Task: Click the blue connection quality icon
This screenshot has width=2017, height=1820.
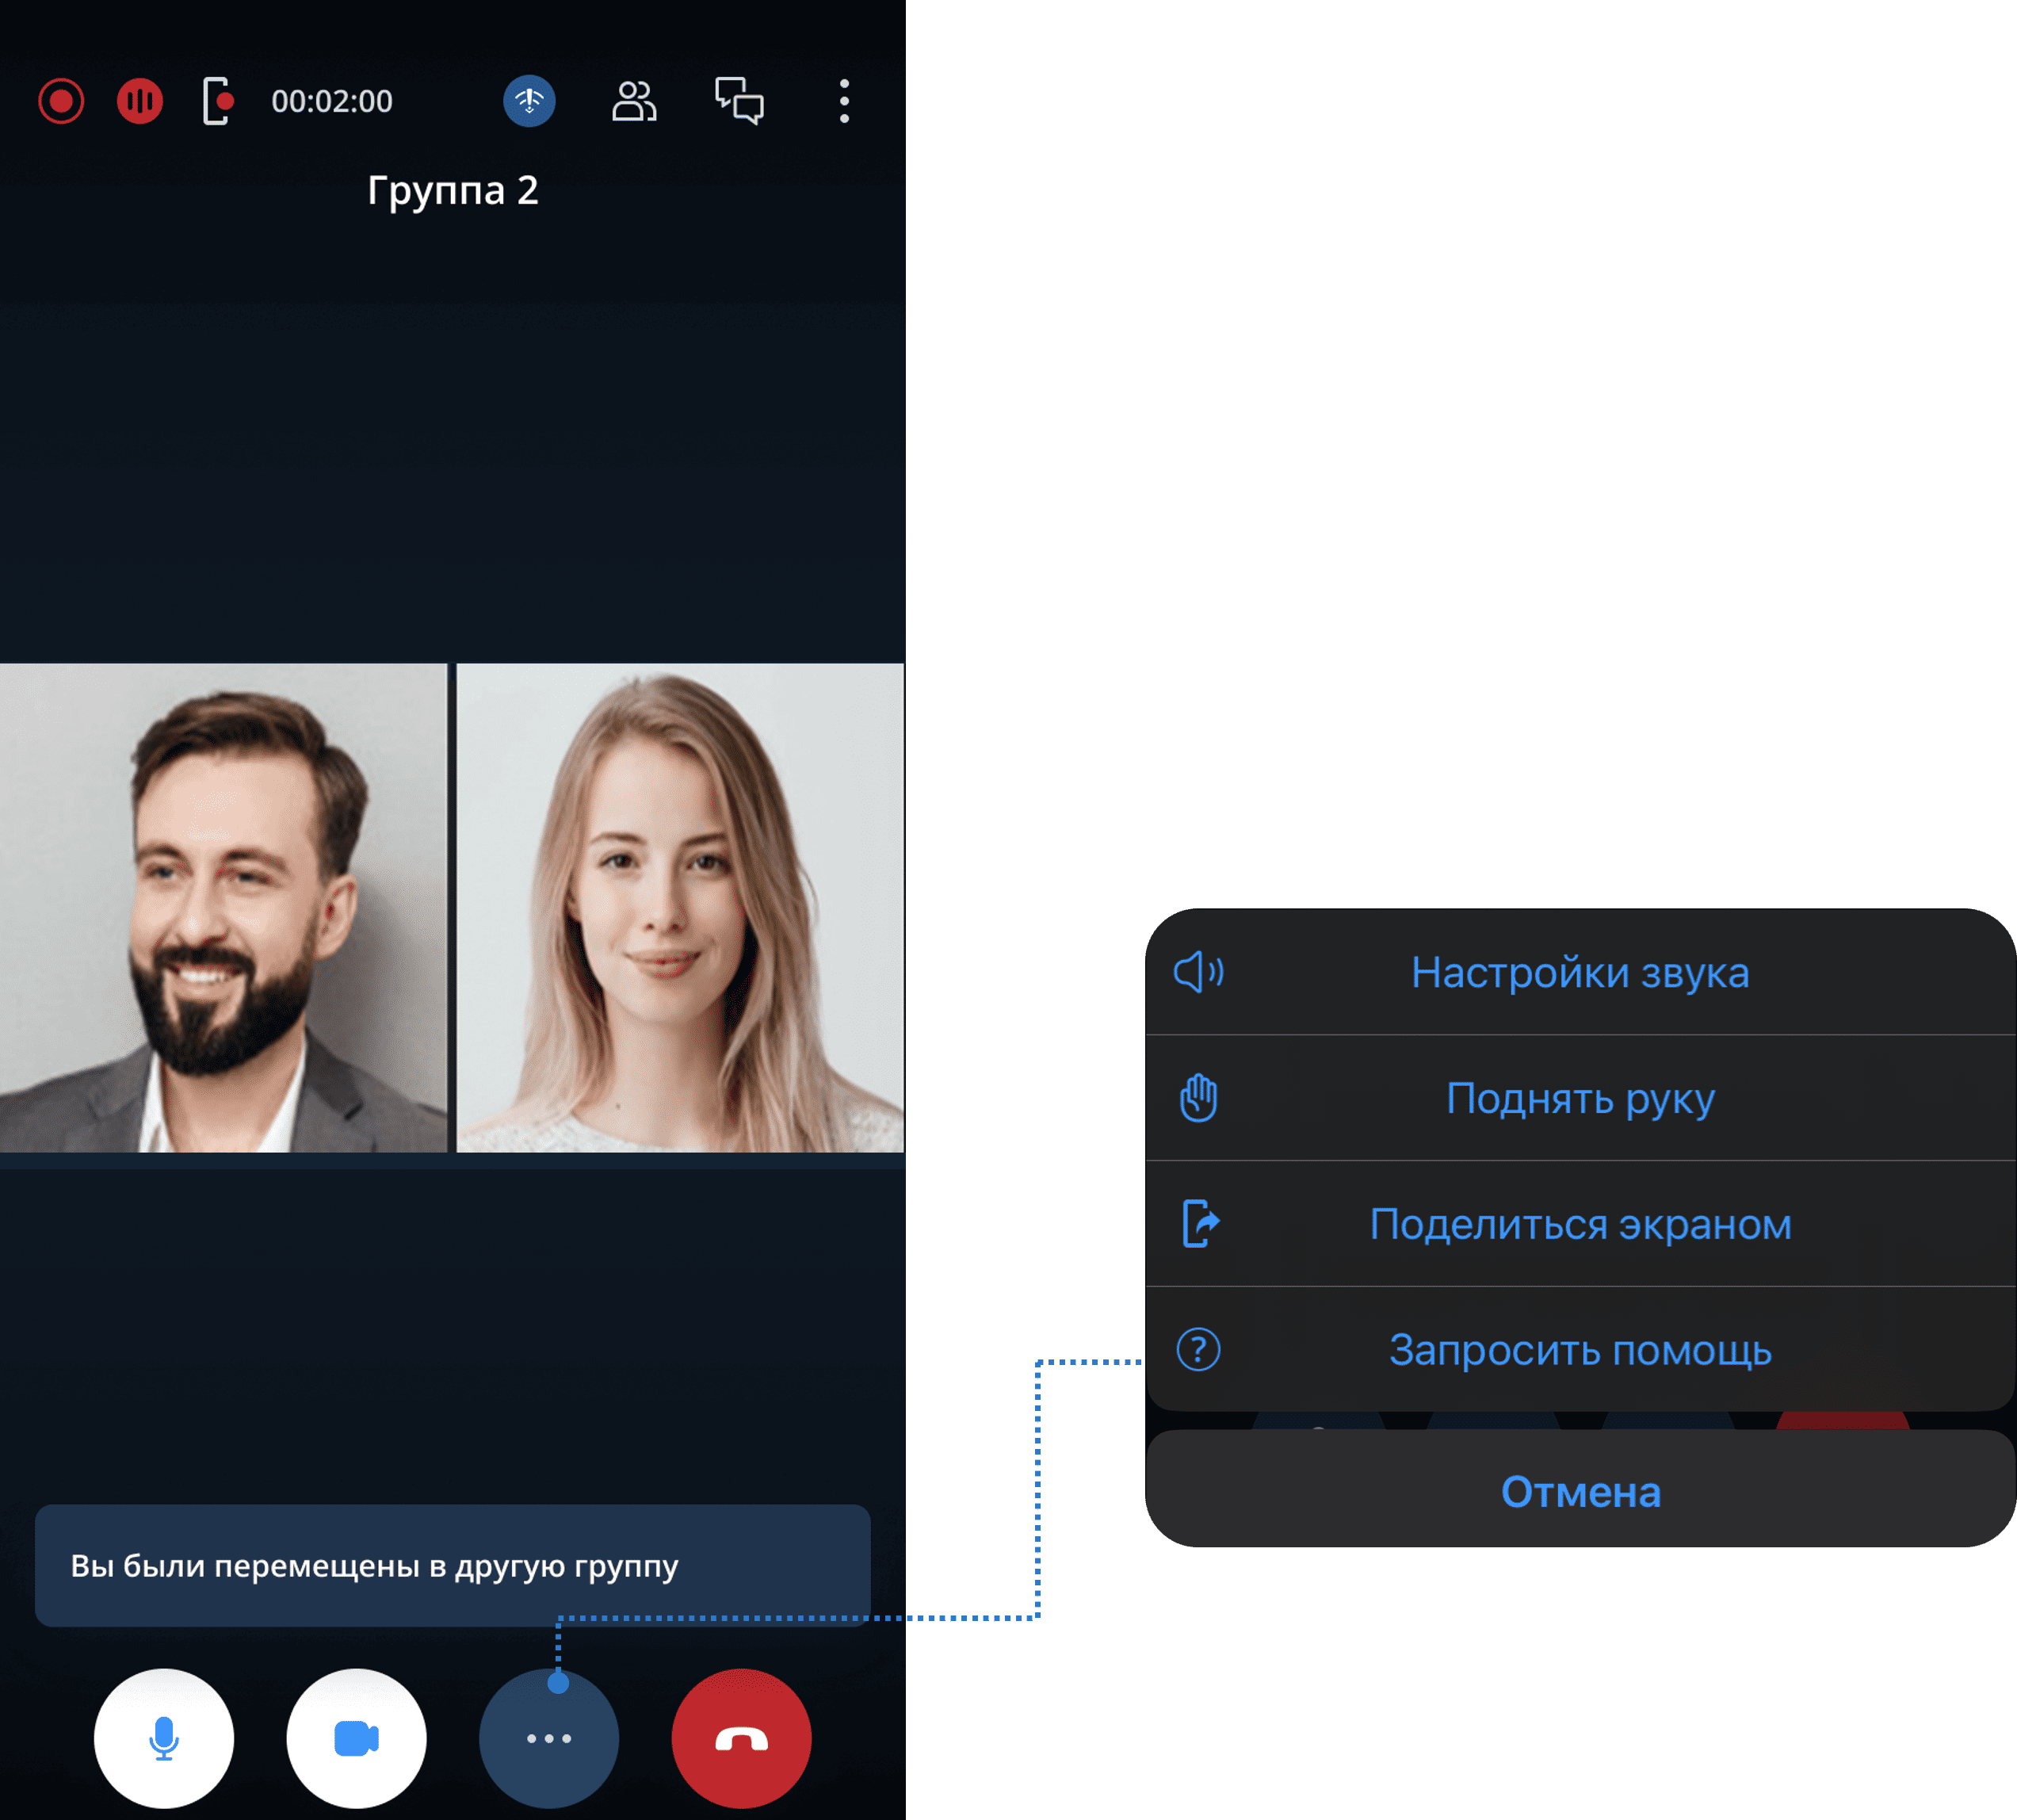Action: click(529, 101)
